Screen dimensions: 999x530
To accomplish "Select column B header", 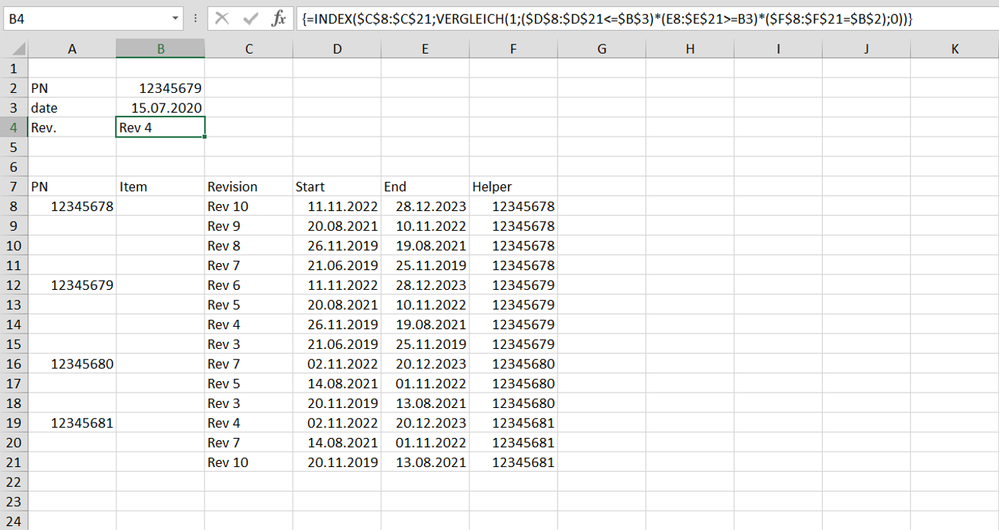I will (161, 49).
